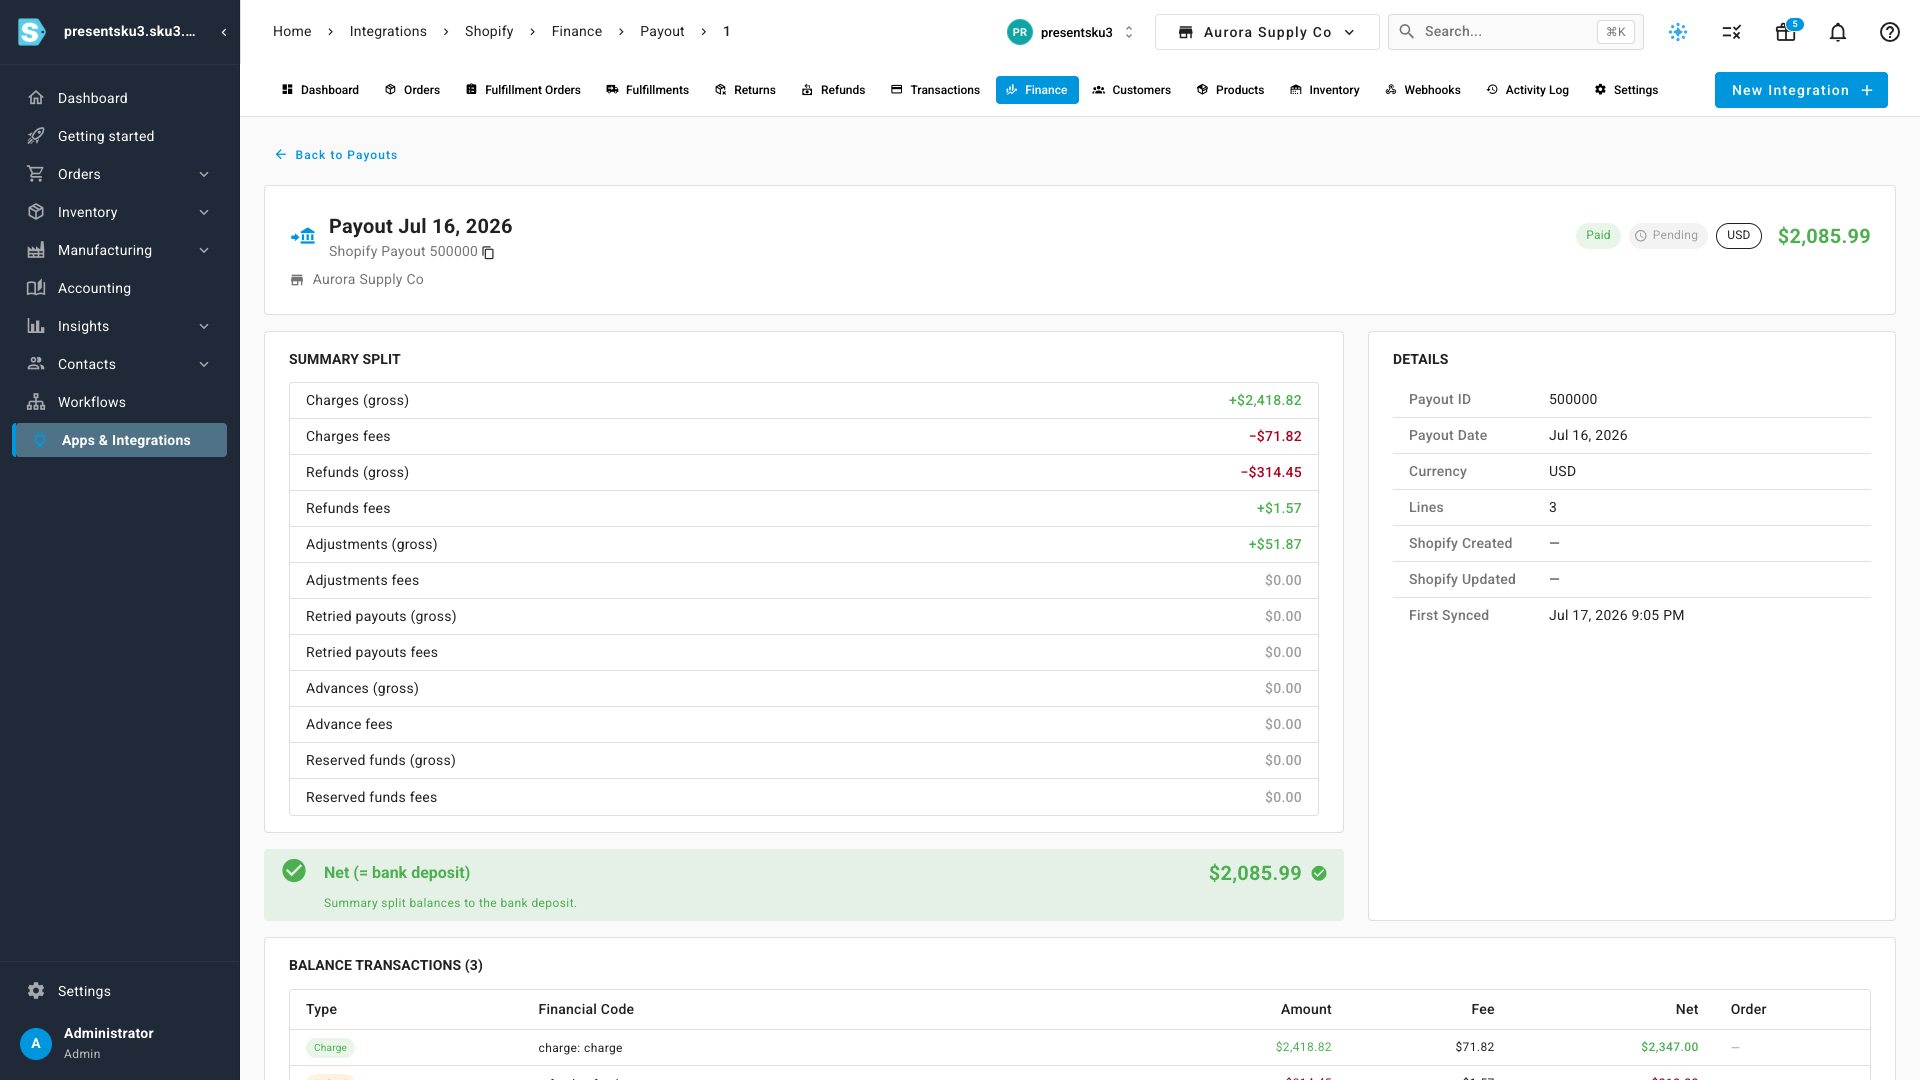This screenshot has height=1080, width=1920.
Task: Click the Workflows sidebar icon
Action: (36, 402)
